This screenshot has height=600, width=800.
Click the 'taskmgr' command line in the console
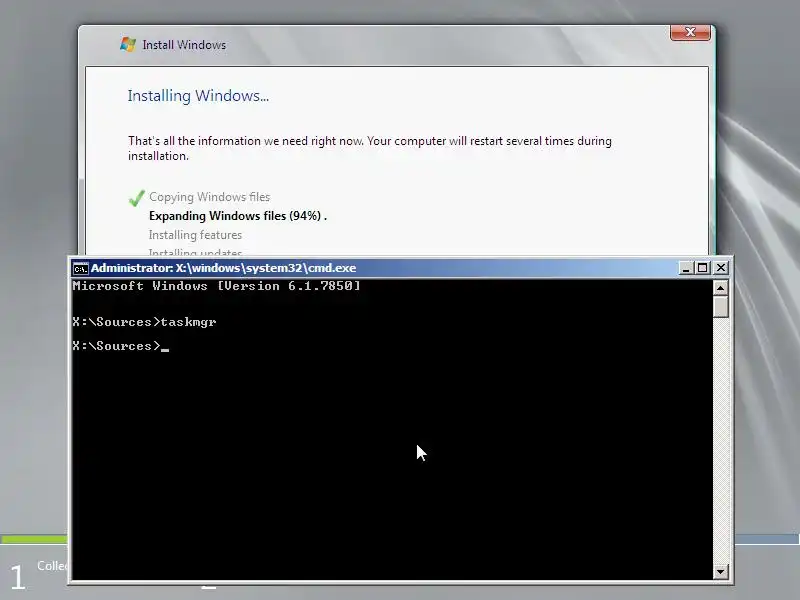(144, 322)
